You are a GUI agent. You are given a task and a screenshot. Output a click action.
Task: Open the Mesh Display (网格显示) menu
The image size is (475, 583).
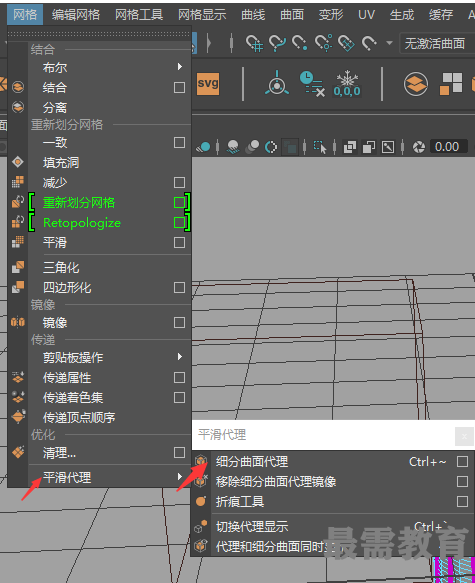[x=202, y=15]
